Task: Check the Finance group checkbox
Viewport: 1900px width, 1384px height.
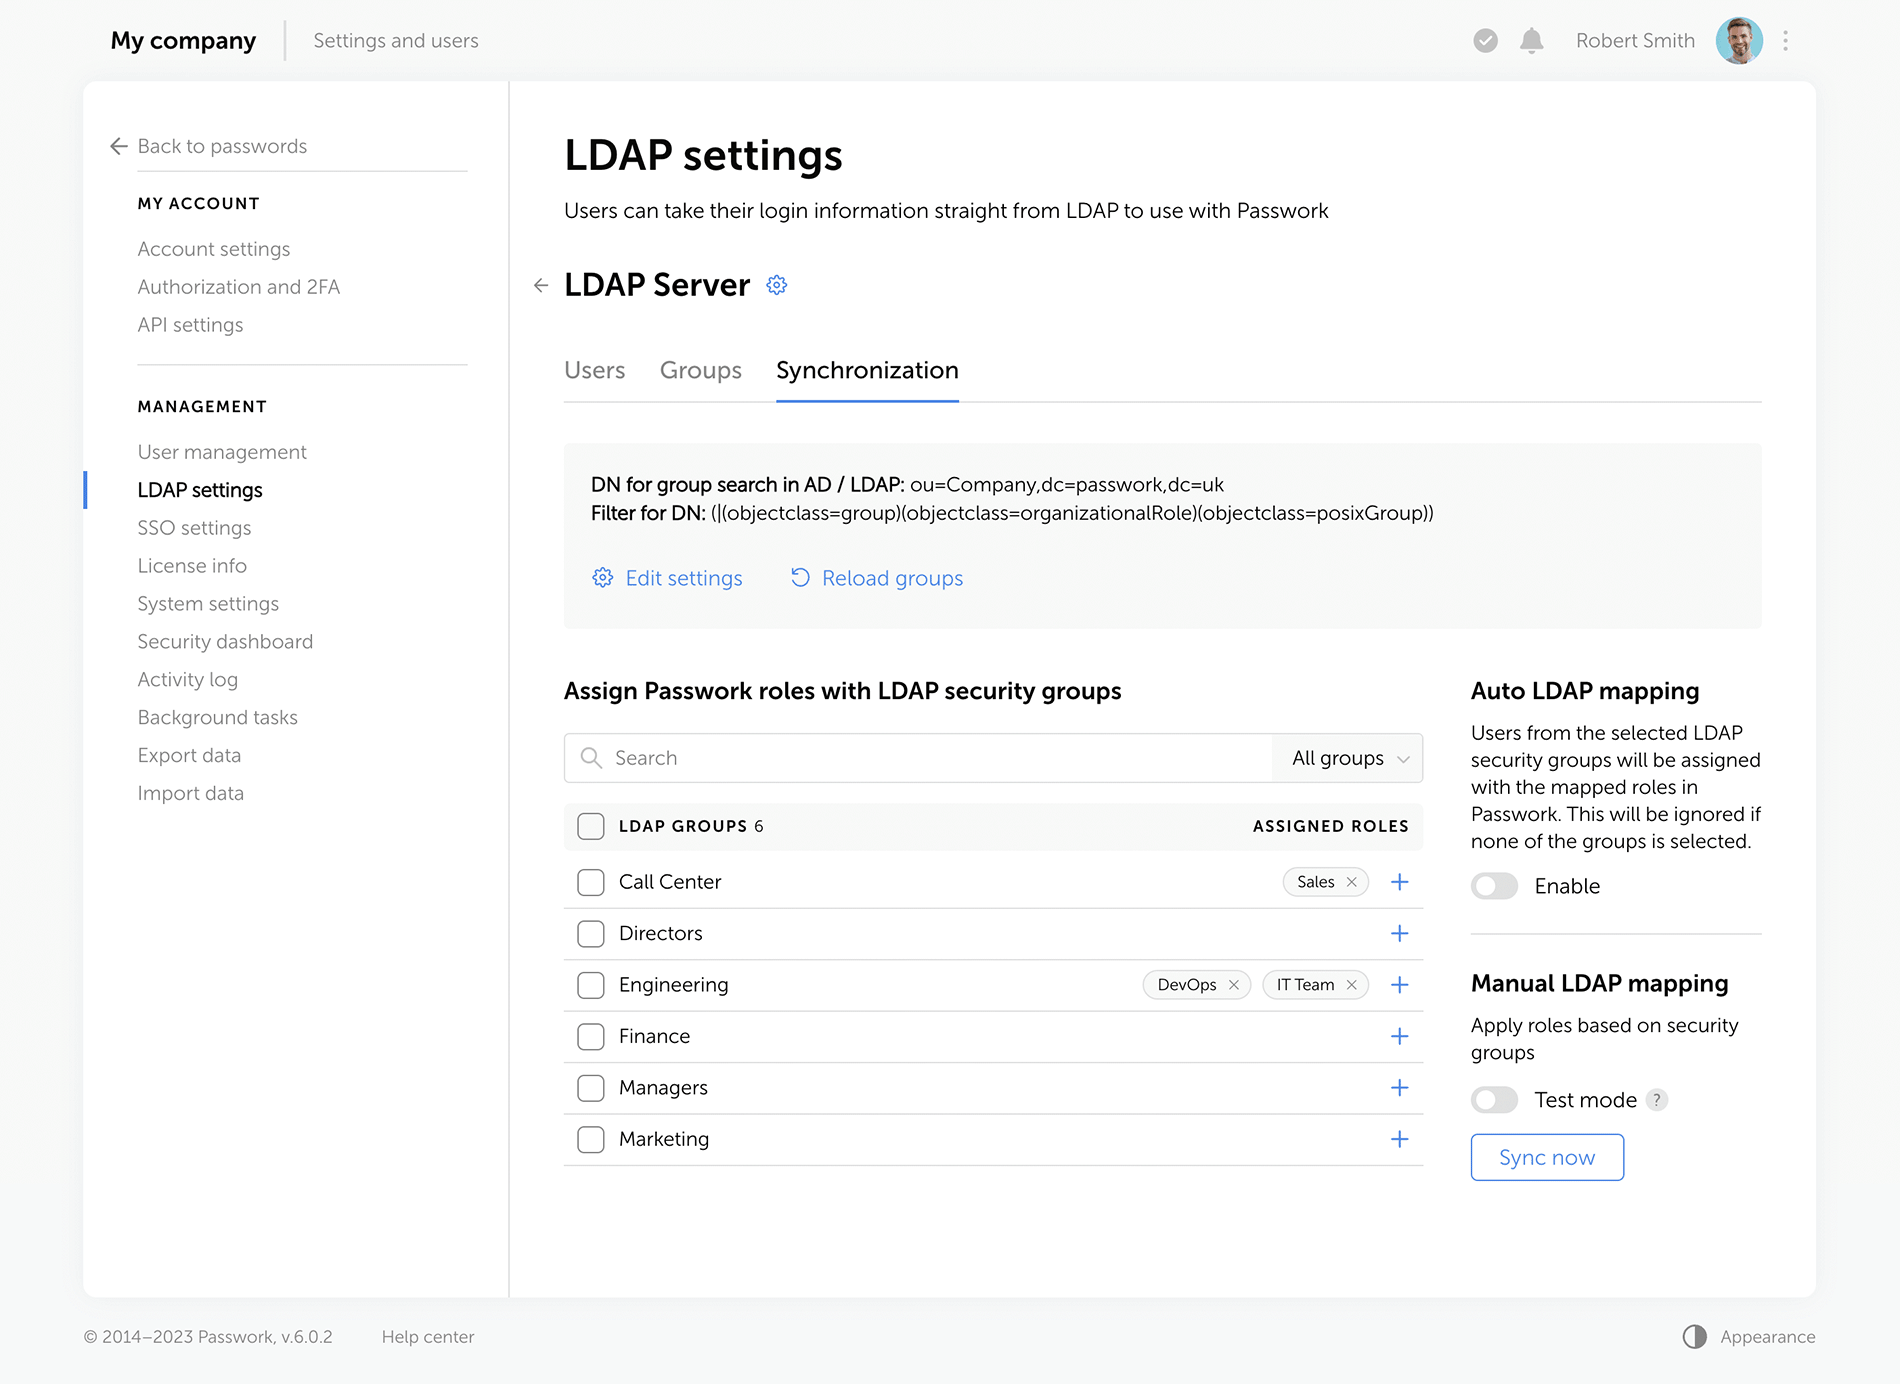Action: (591, 1037)
